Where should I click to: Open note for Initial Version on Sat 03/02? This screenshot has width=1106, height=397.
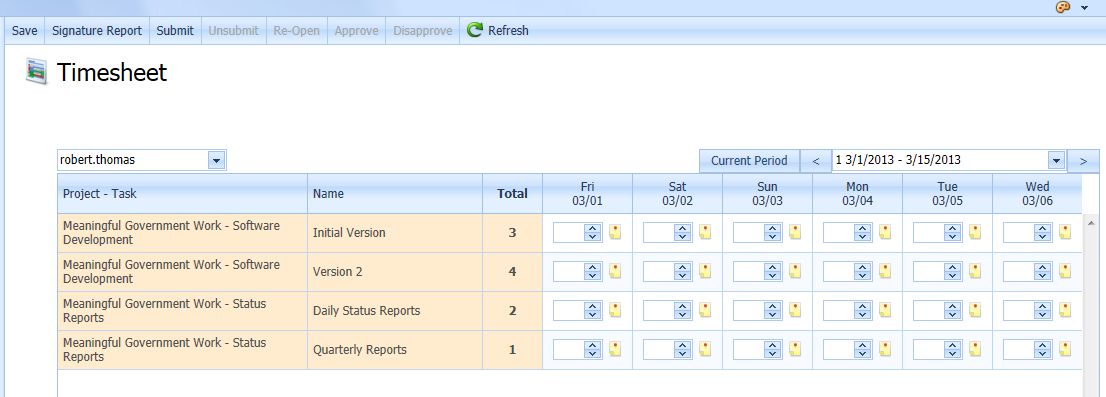point(705,232)
